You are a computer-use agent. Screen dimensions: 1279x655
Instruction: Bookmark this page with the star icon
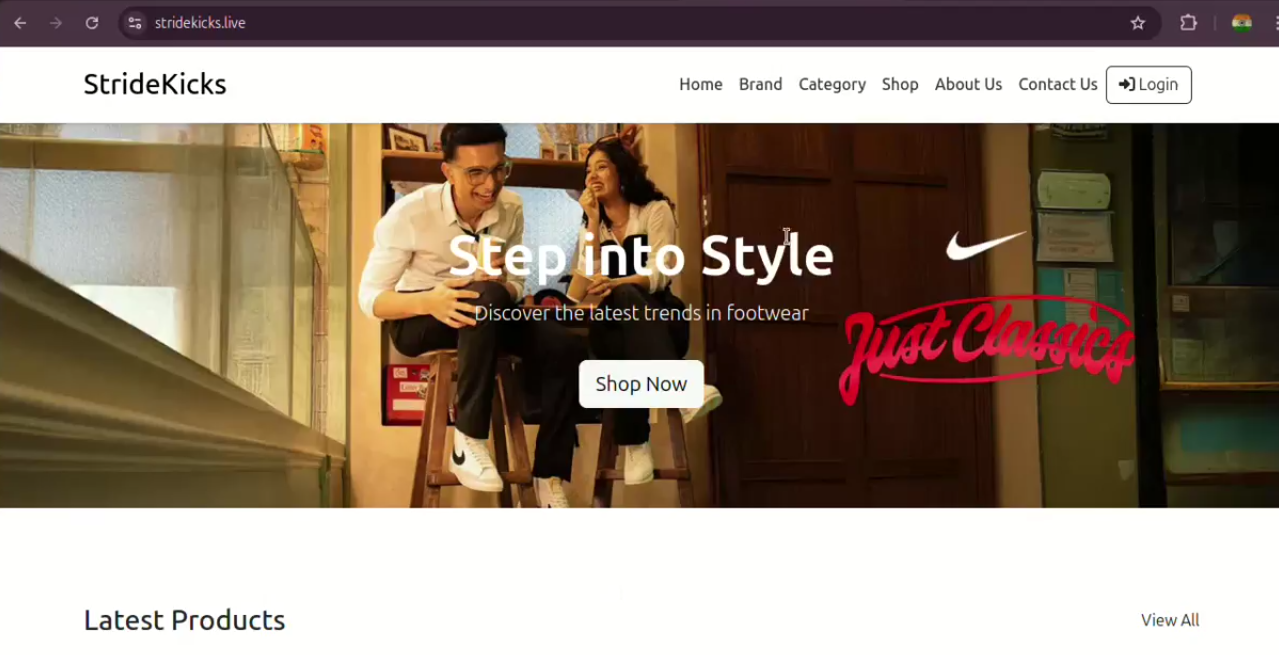1138,23
